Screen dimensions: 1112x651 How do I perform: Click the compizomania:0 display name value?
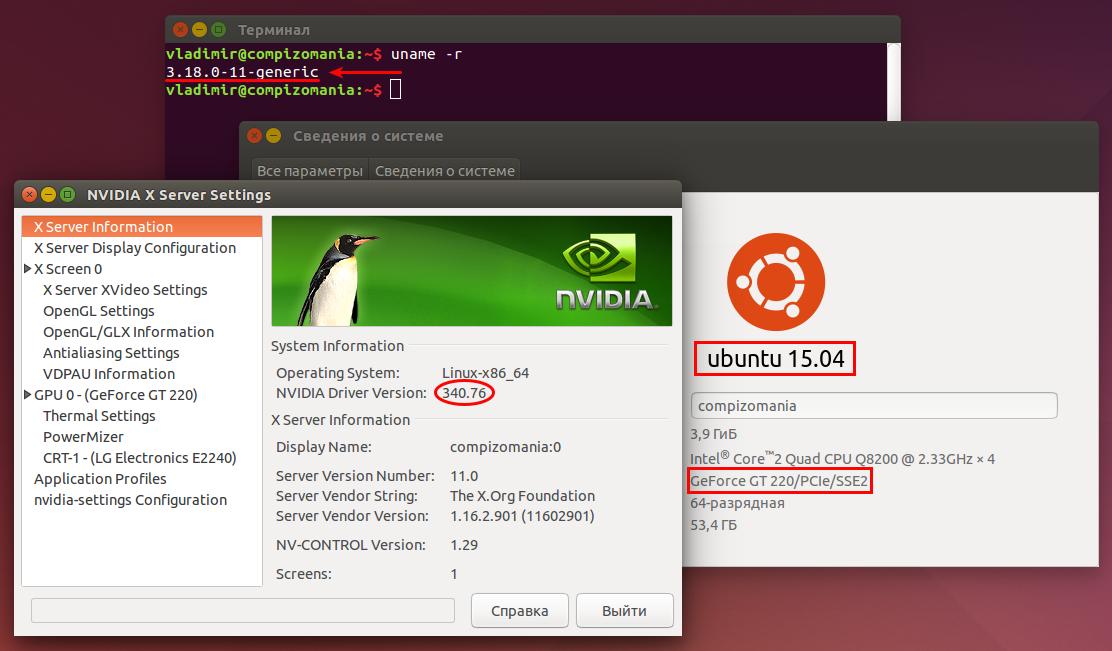click(x=506, y=447)
